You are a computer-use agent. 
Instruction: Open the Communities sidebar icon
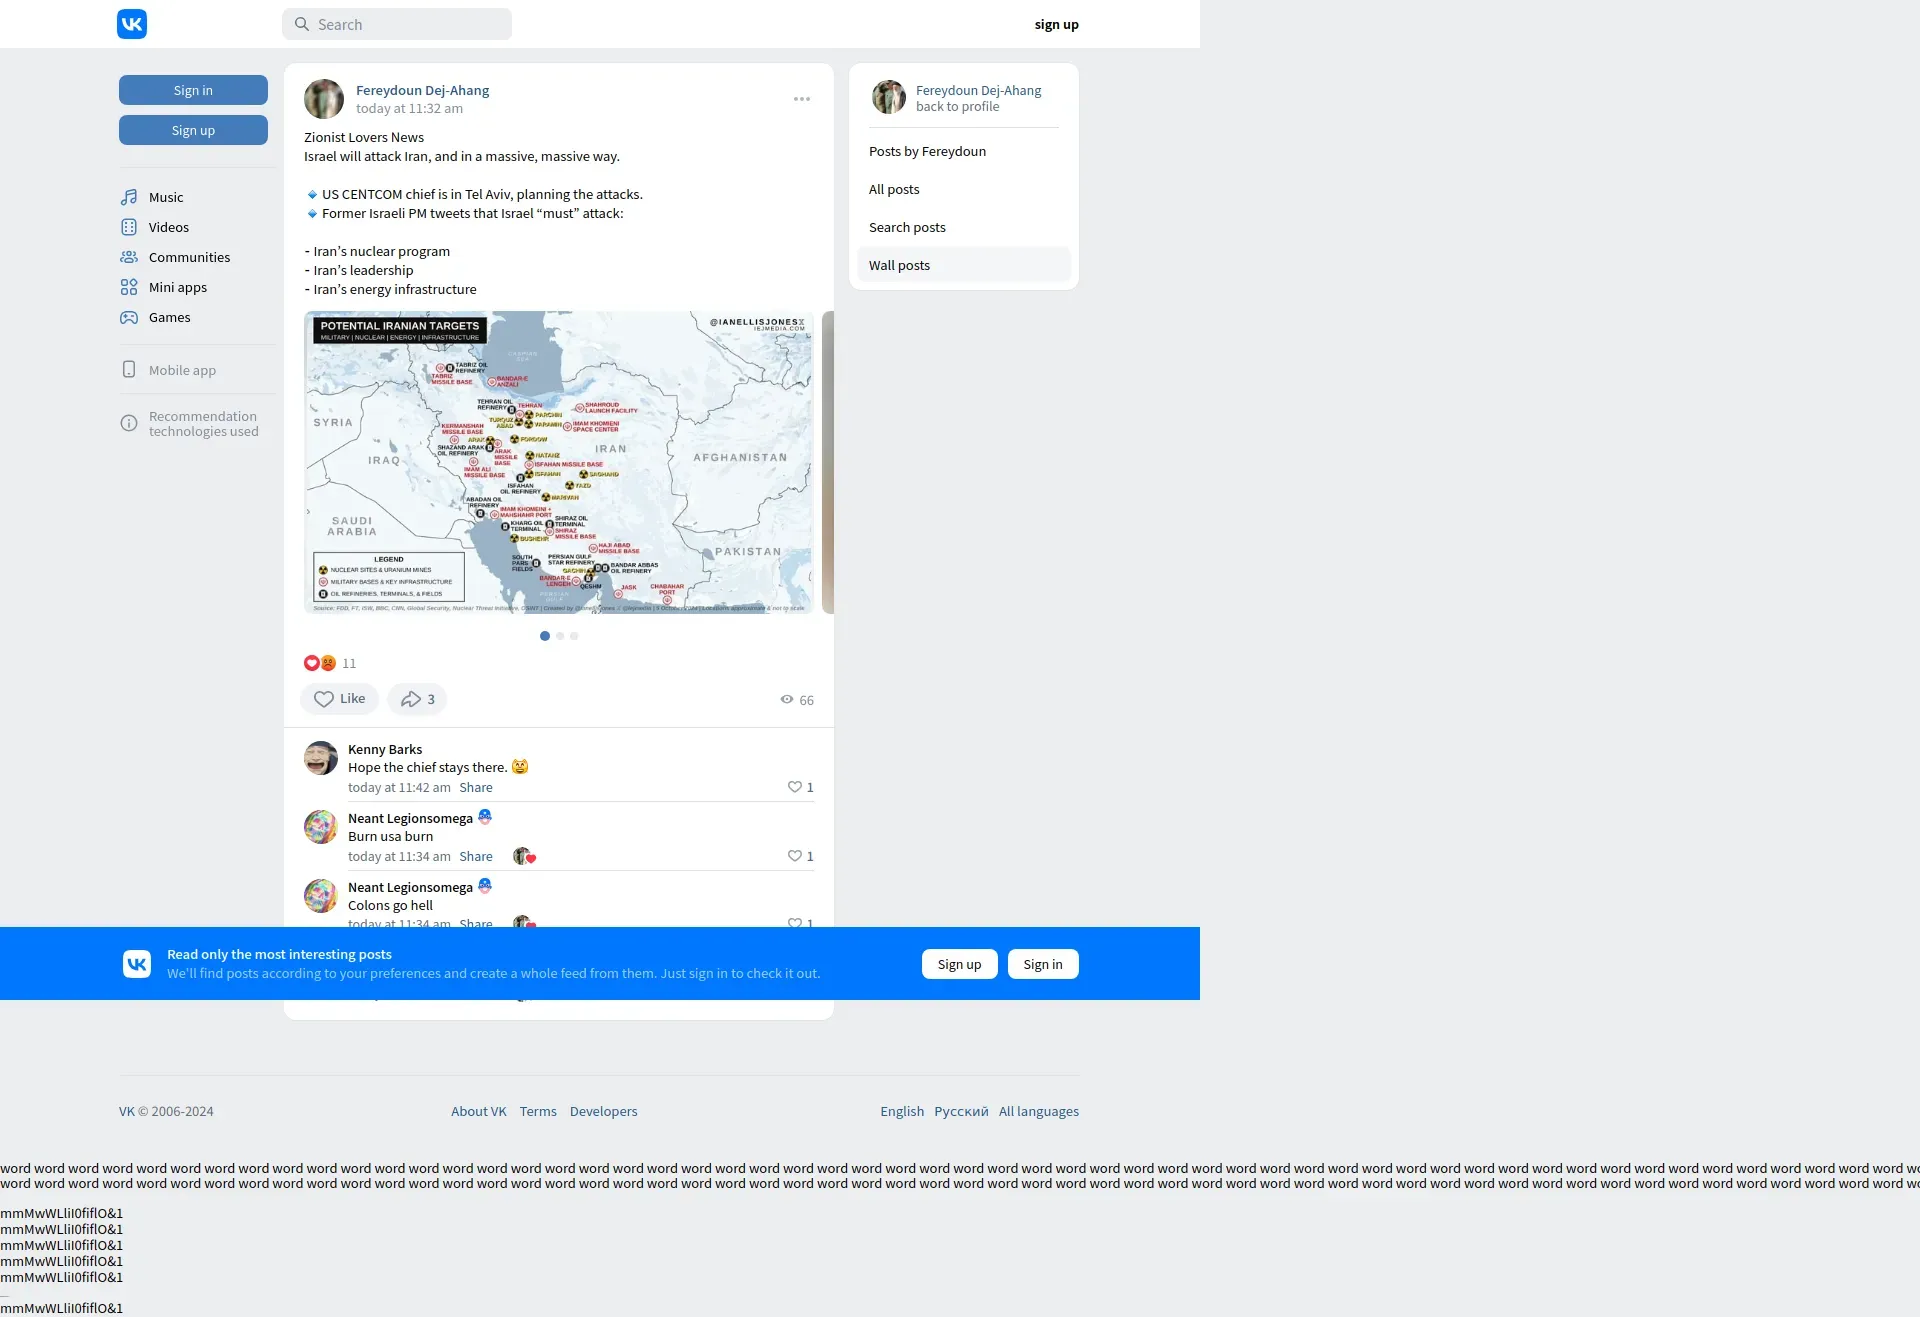[129, 257]
